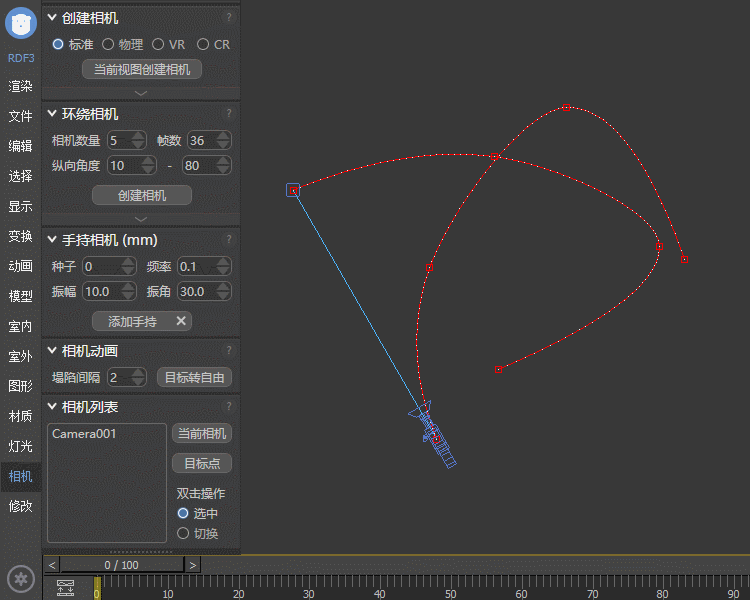Screen dimensions: 750x600
Task: Go to previous frame arrow
Action: 52,565
